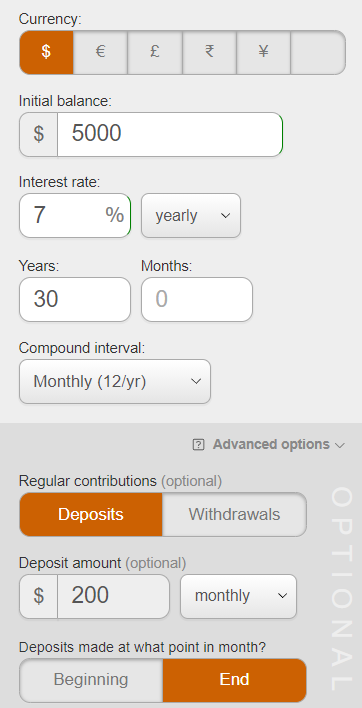Open the monthly deposit frequency dropdown

[x=238, y=596]
